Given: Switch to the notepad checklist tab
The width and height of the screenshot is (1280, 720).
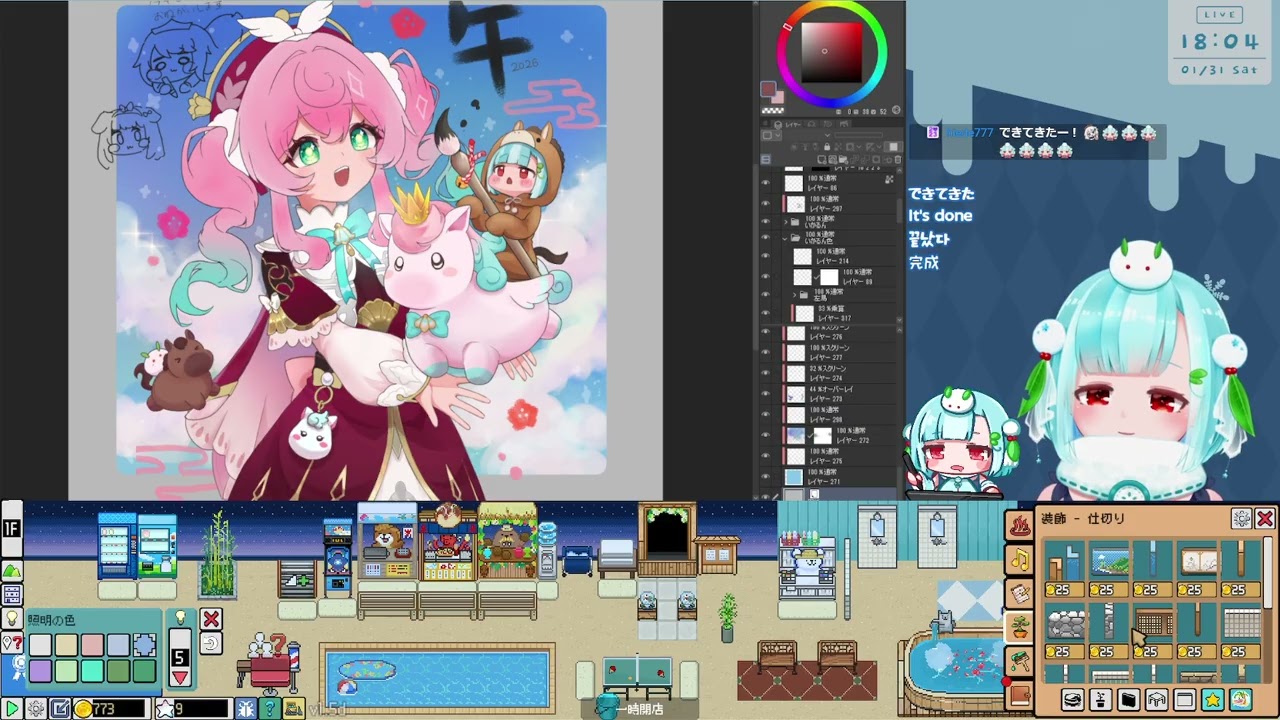Looking at the screenshot, I should pyautogui.click(x=1020, y=594).
